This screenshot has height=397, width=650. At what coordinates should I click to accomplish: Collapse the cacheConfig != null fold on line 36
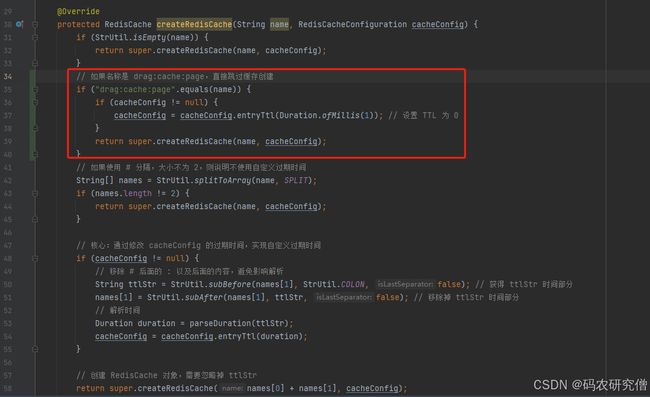pos(35,102)
